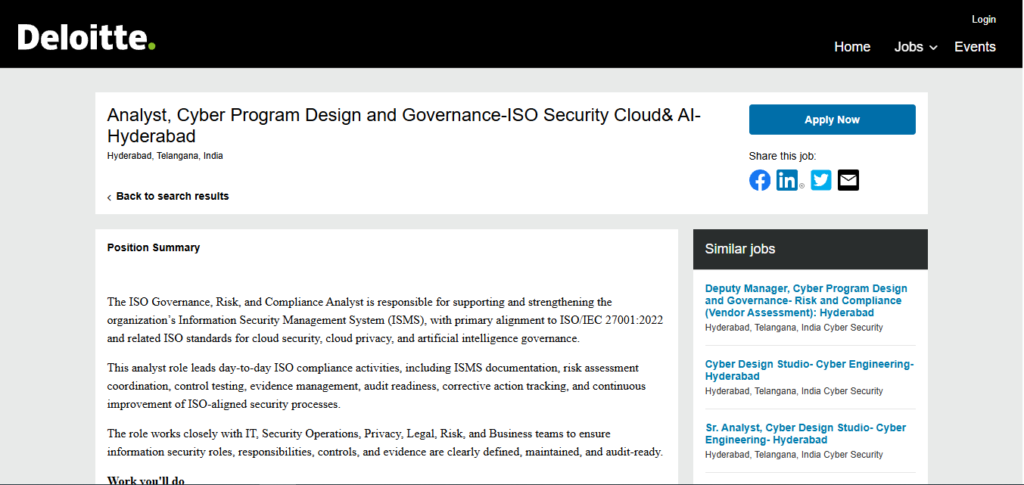Screen dimensions: 1024x485
Task: Open the Jobs dropdown menu
Action: (916, 47)
